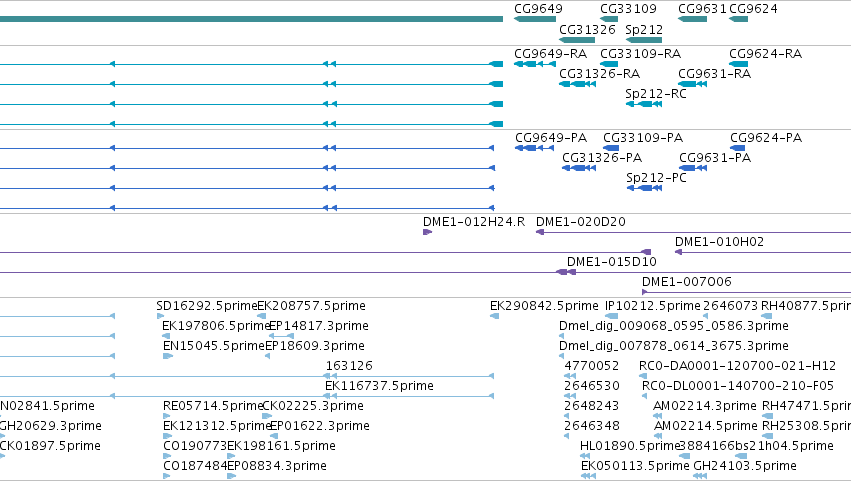Select BAC end DME1-012H24.R
The width and height of the screenshot is (851, 481).
(x=474, y=222)
